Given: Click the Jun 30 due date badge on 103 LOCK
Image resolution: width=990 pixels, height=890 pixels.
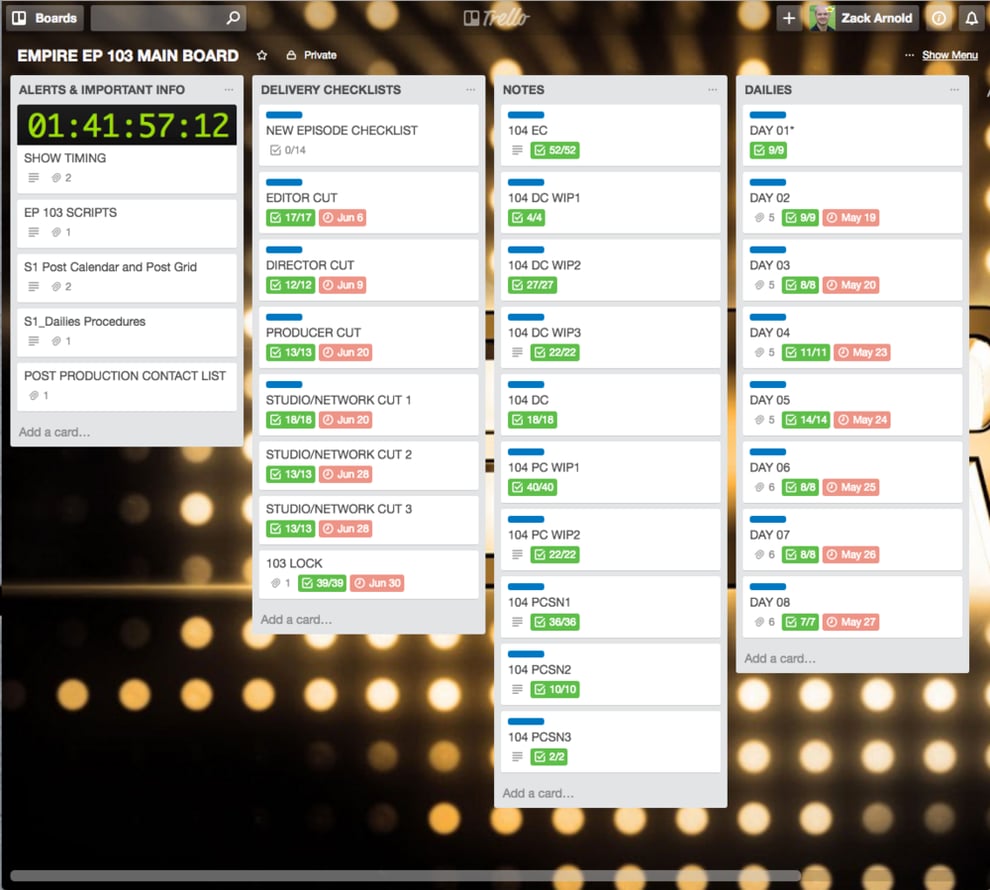Looking at the screenshot, I should click(x=377, y=584).
